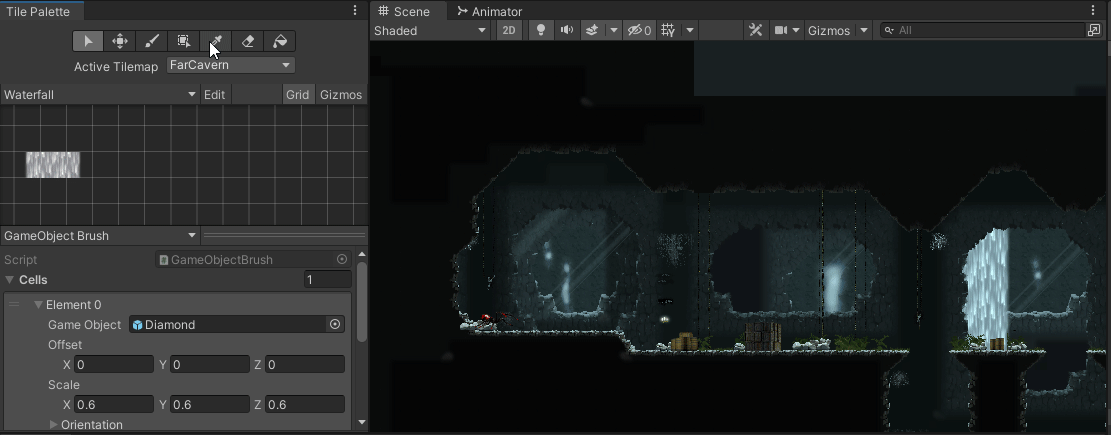Click the Scale Y field
The width and height of the screenshot is (1111, 435).
click(x=210, y=405)
